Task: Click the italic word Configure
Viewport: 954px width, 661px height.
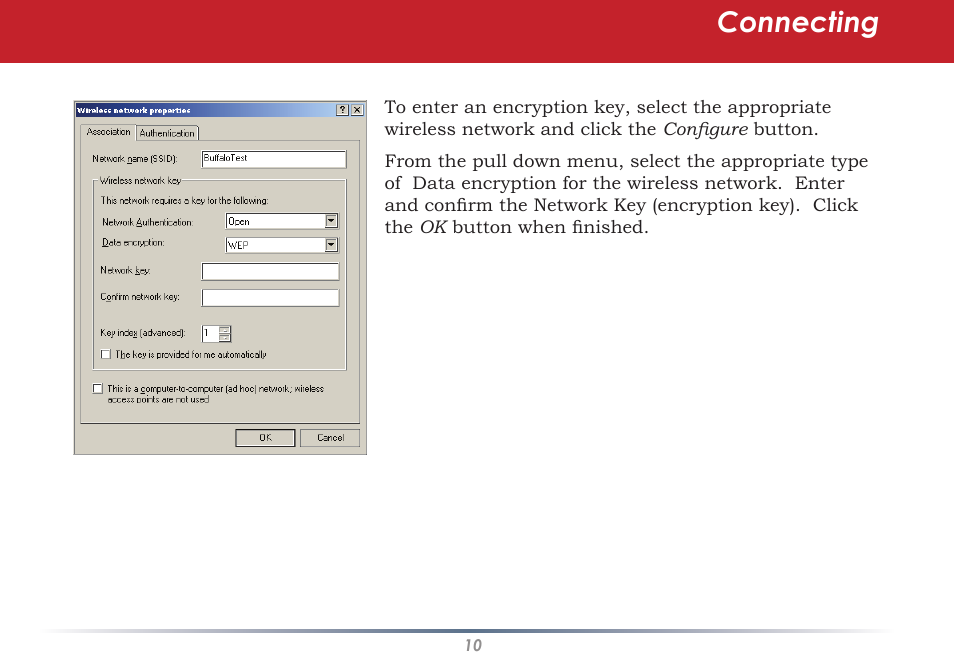Action: [705, 130]
